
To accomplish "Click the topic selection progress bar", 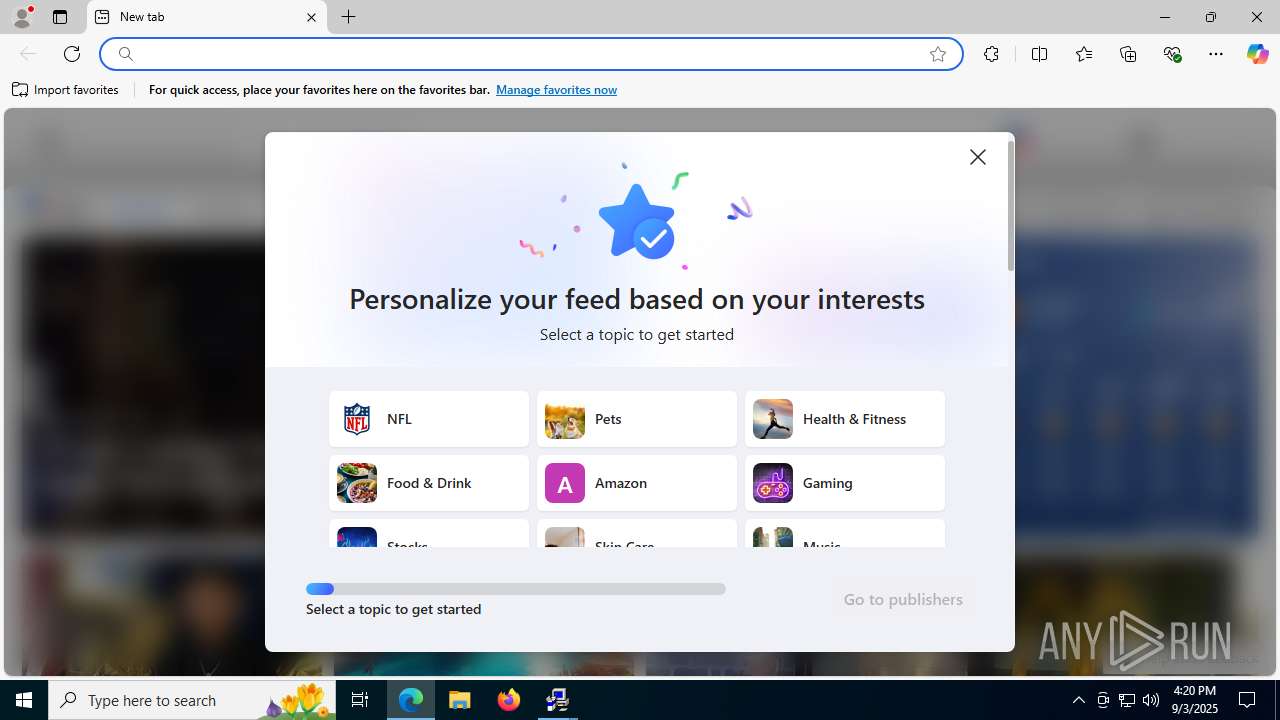I will coord(516,589).
